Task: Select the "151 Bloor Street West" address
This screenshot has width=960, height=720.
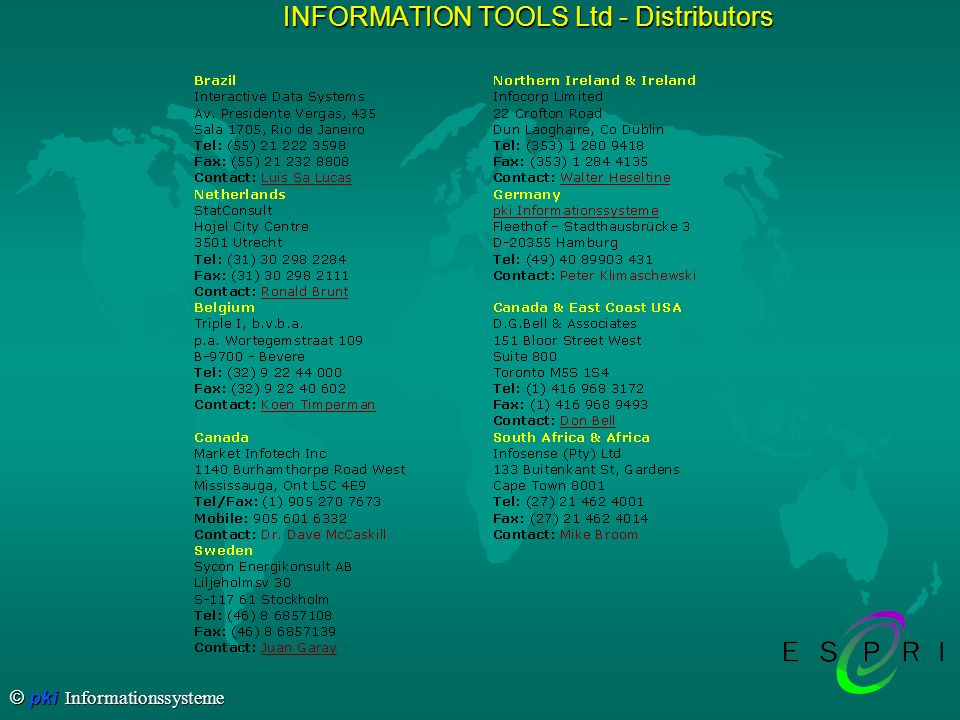Action: pos(568,340)
